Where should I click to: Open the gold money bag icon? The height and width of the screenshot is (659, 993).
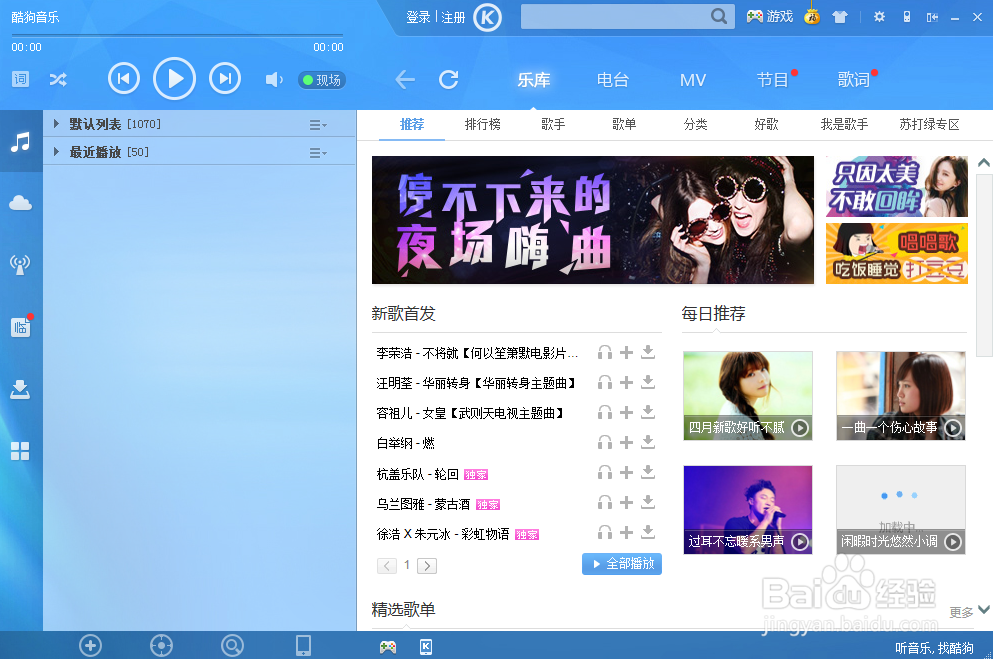[x=812, y=16]
